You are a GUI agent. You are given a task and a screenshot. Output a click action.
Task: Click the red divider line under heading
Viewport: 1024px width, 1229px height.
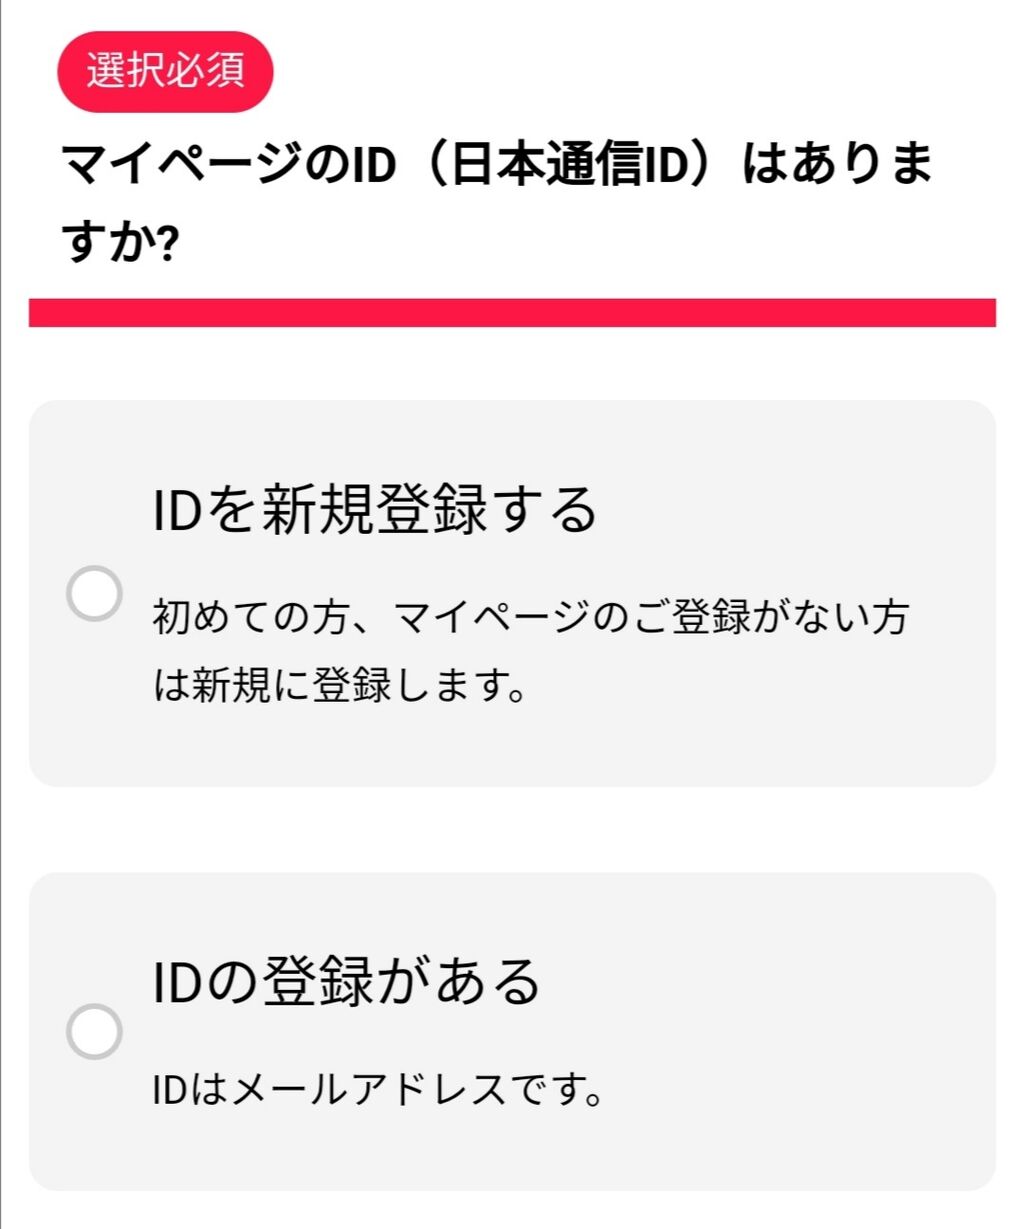[512, 312]
